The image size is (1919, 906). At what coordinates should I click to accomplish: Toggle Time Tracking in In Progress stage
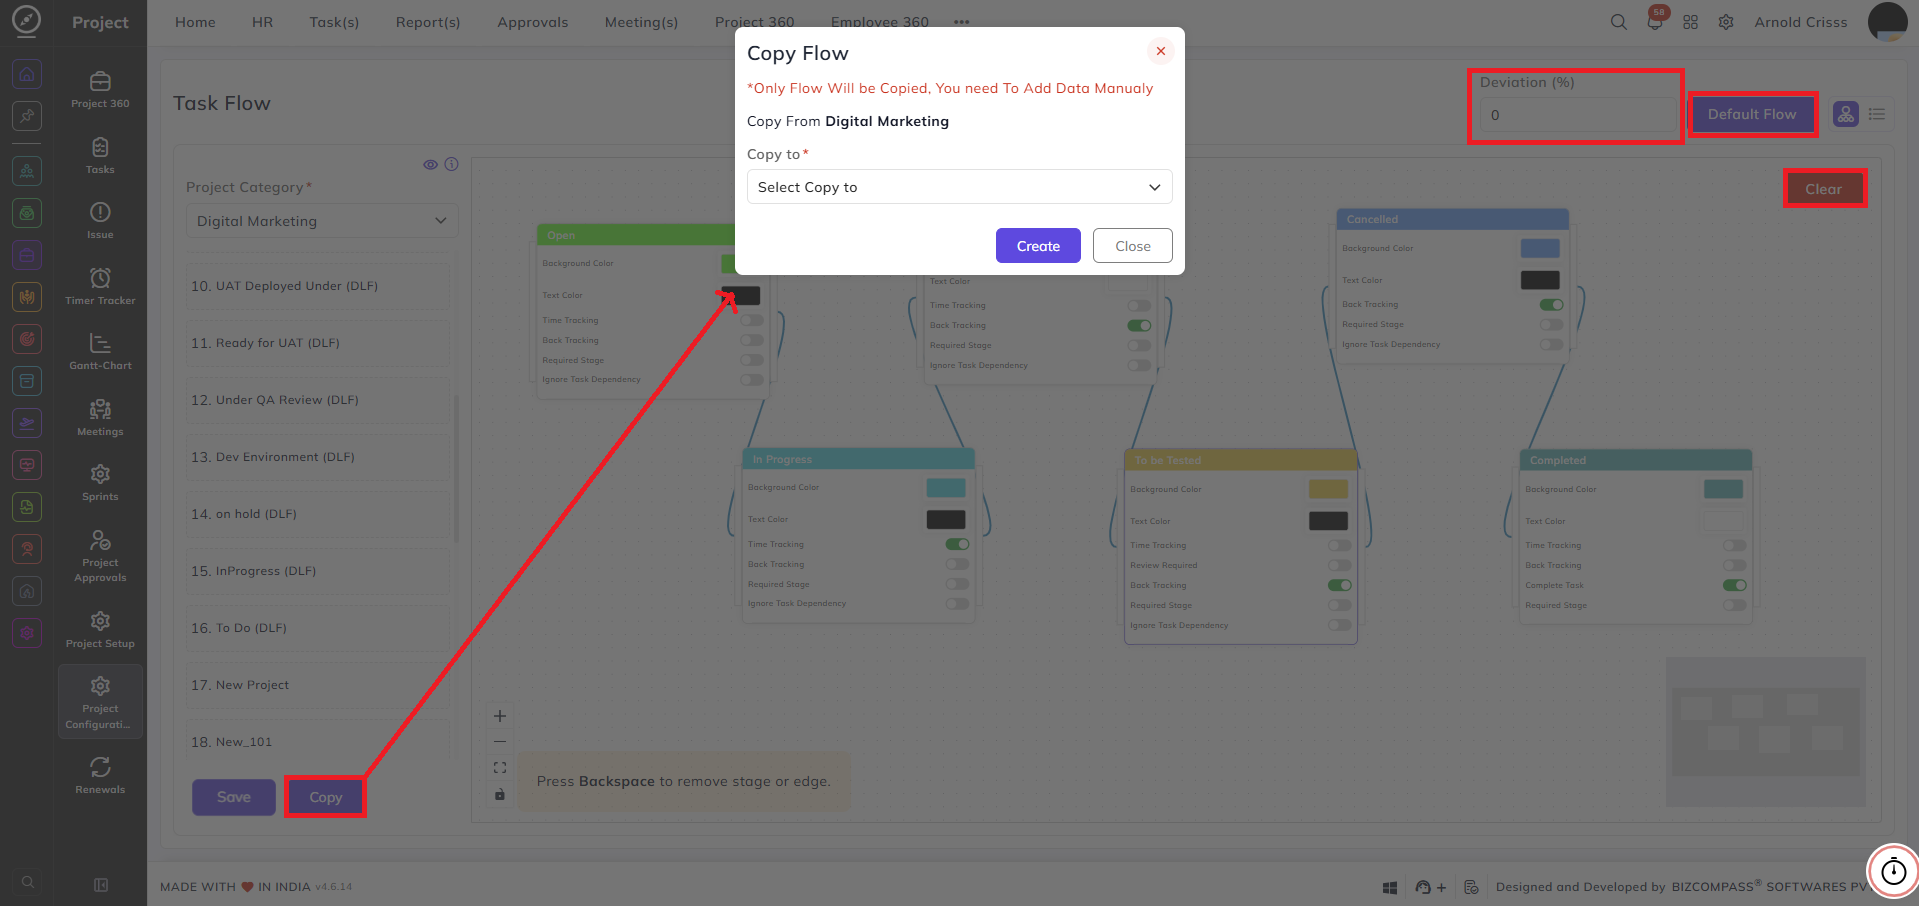[957, 544]
